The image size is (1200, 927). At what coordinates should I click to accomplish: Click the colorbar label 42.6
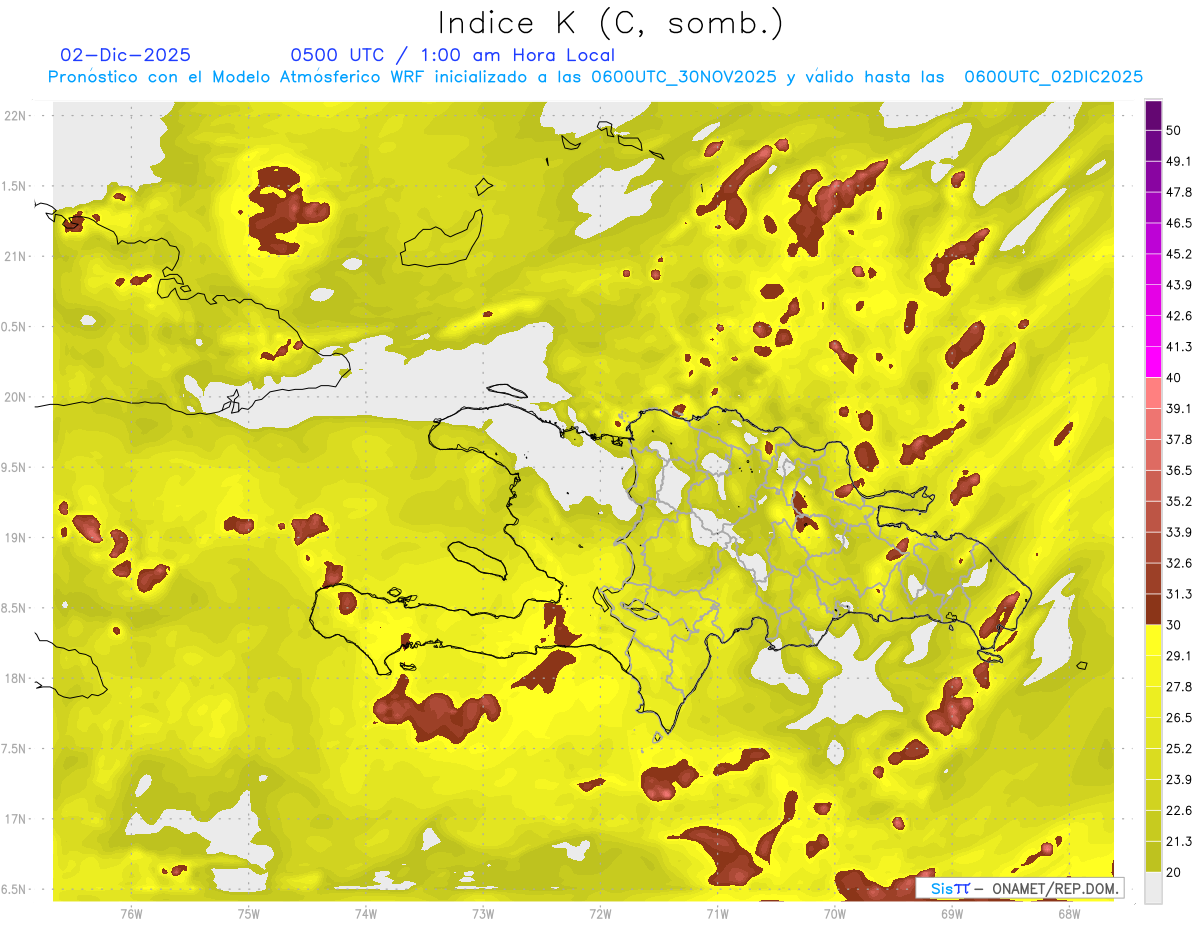coord(1179,316)
